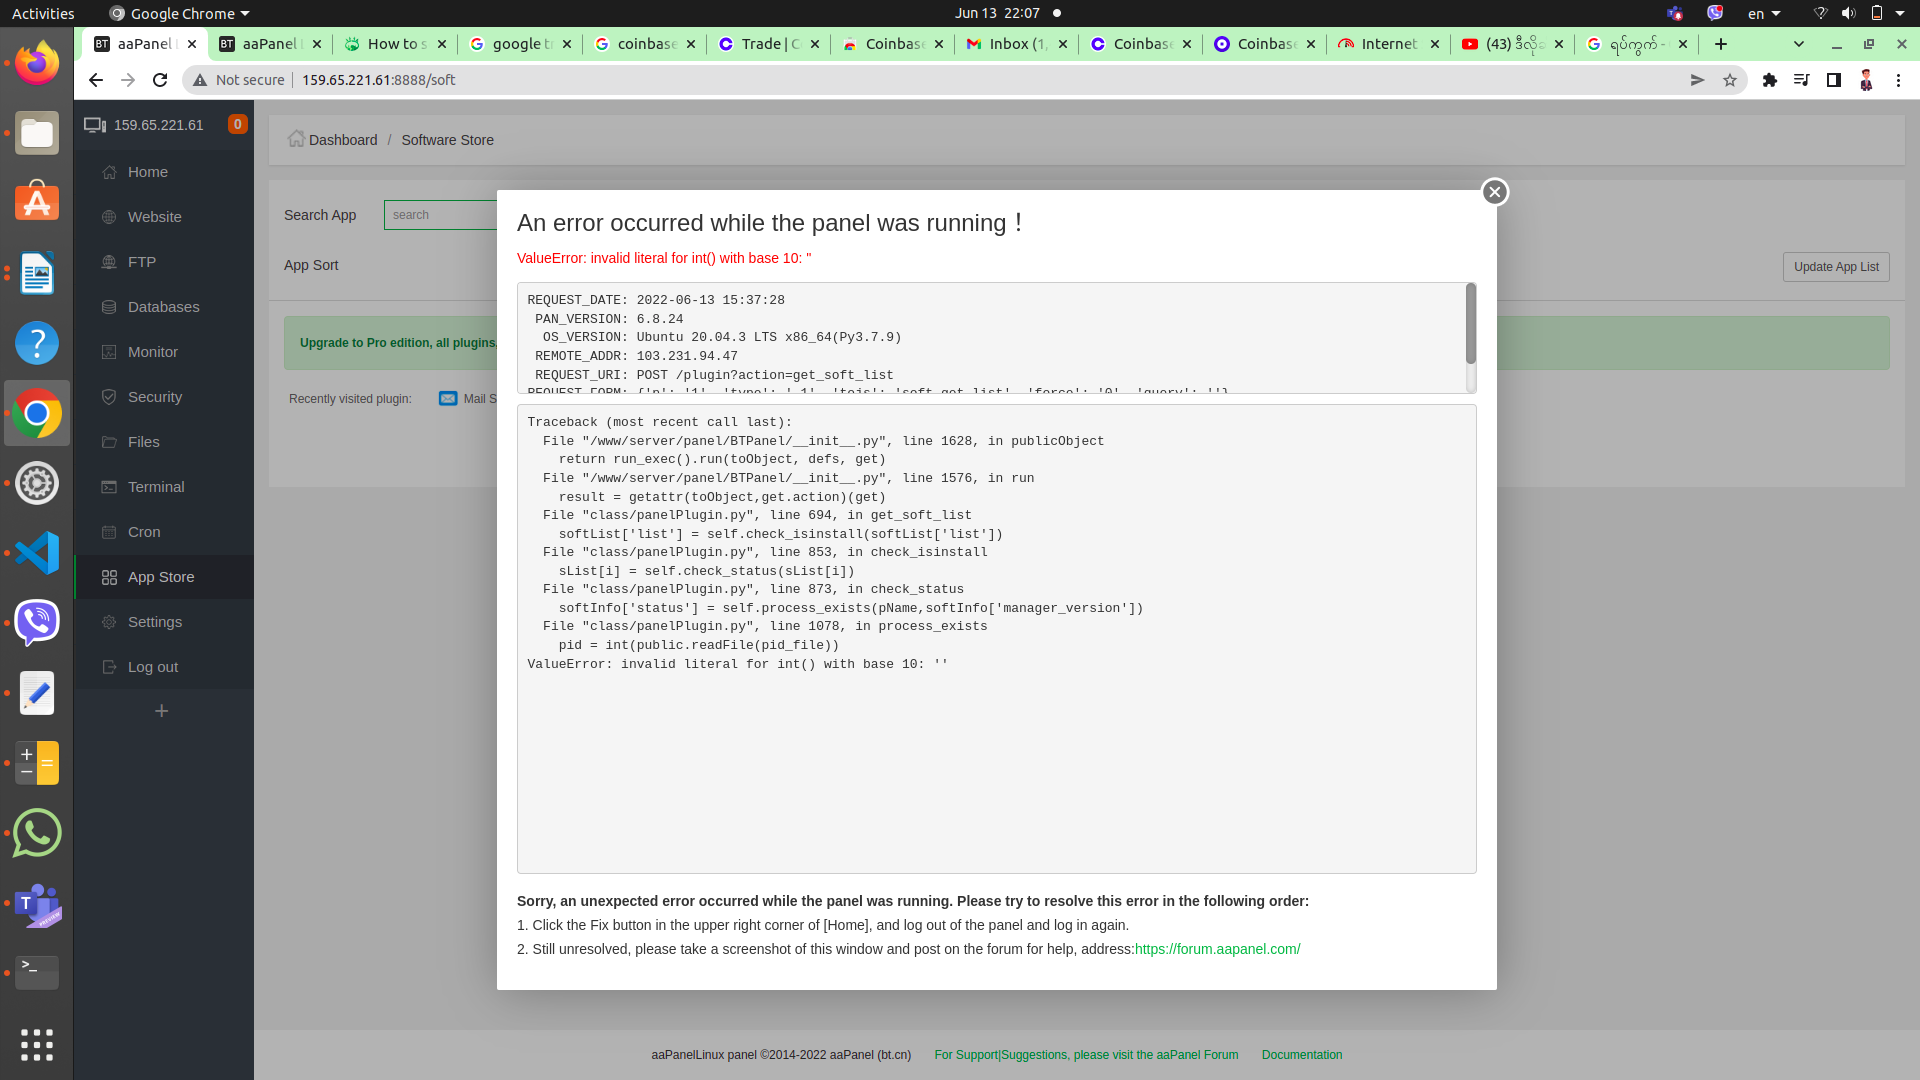The width and height of the screenshot is (1920, 1080).
Task: Open the Databases section in sidebar
Action: click(x=163, y=307)
